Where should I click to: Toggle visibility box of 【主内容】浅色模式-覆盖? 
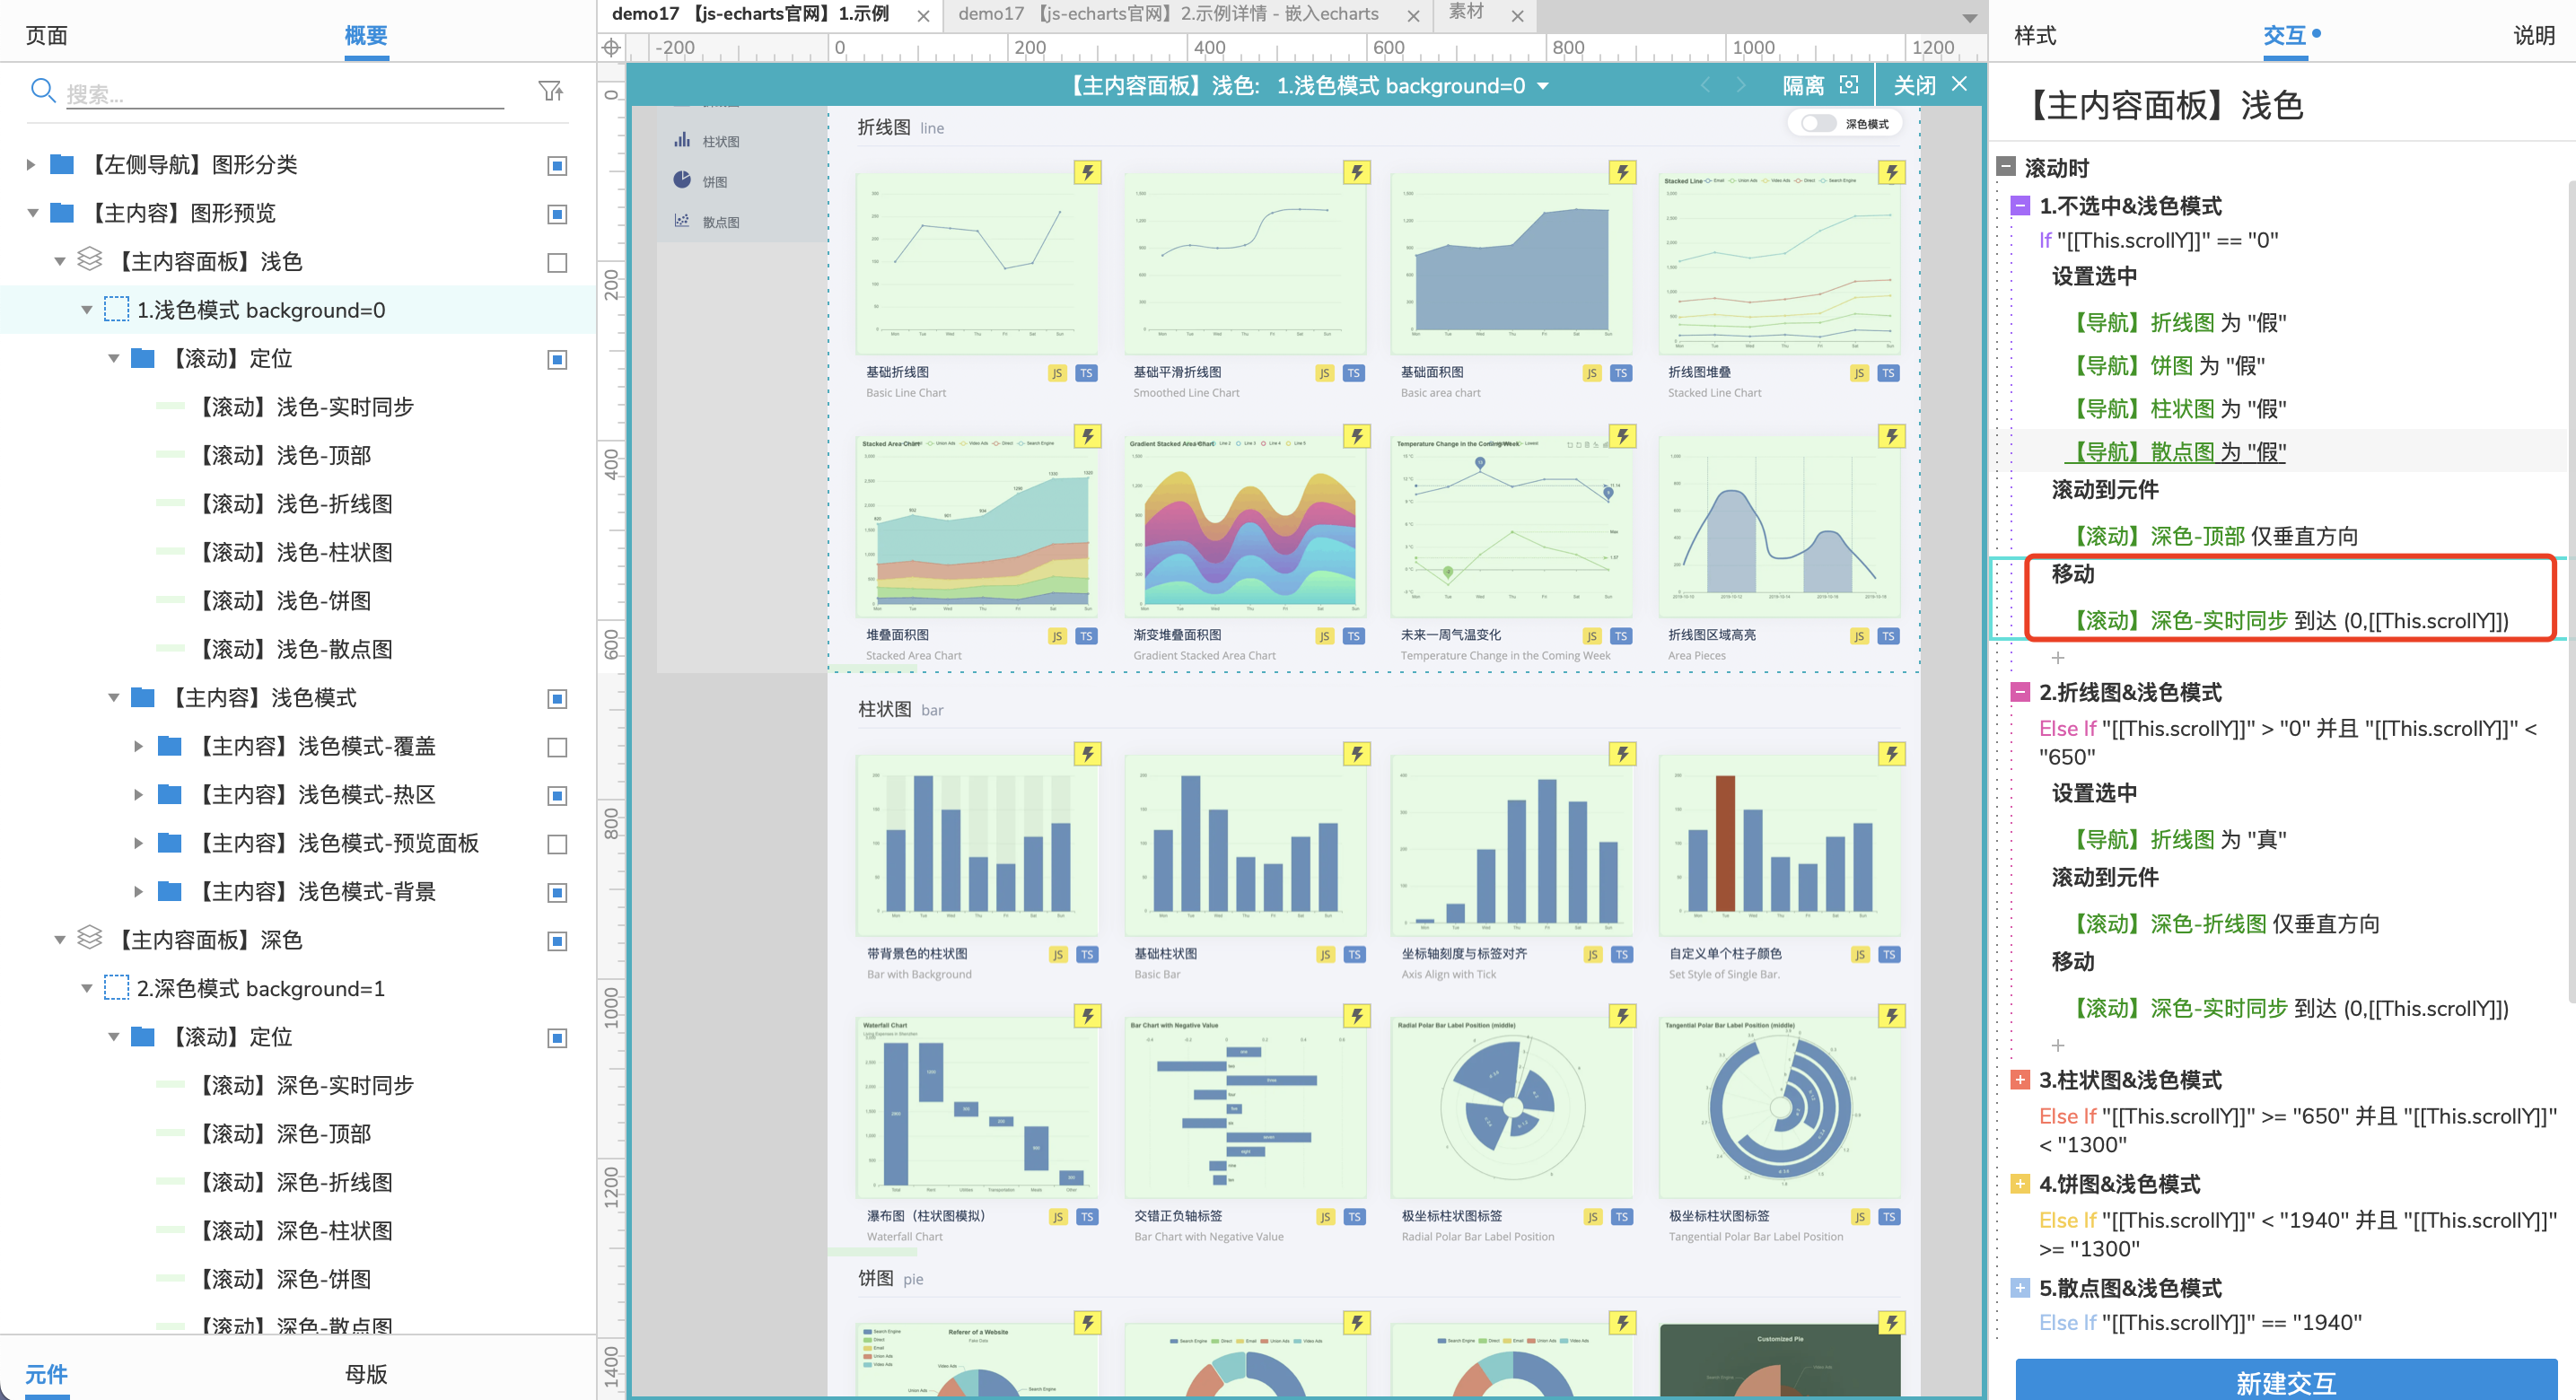pos(558,747)
